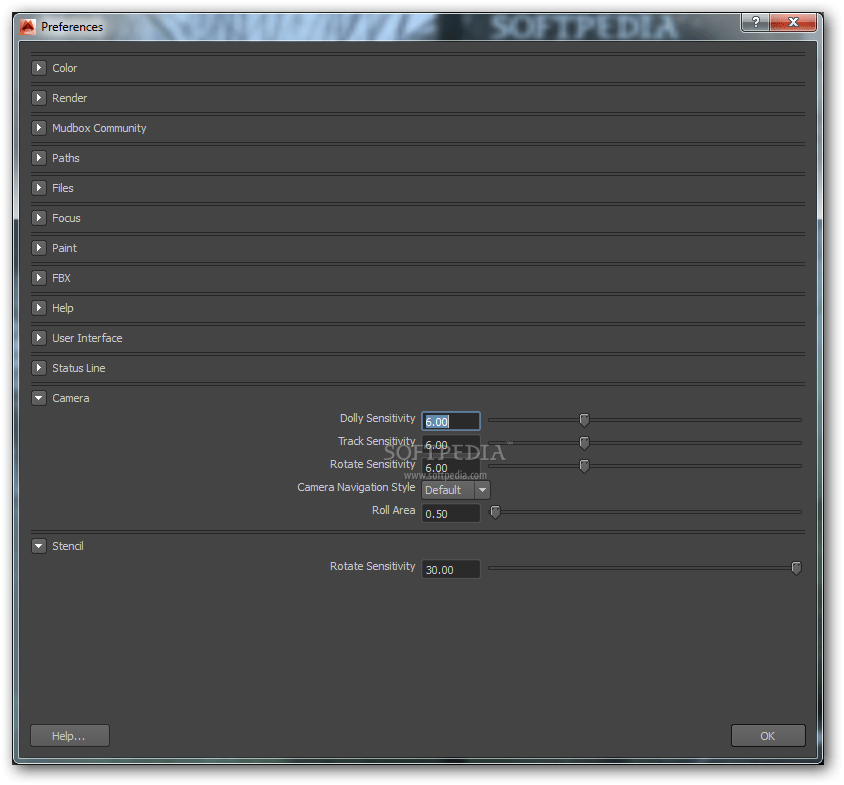Click the Track Sensitivity value field
Viewport: 844px width, 785px height.
[451, 445]
